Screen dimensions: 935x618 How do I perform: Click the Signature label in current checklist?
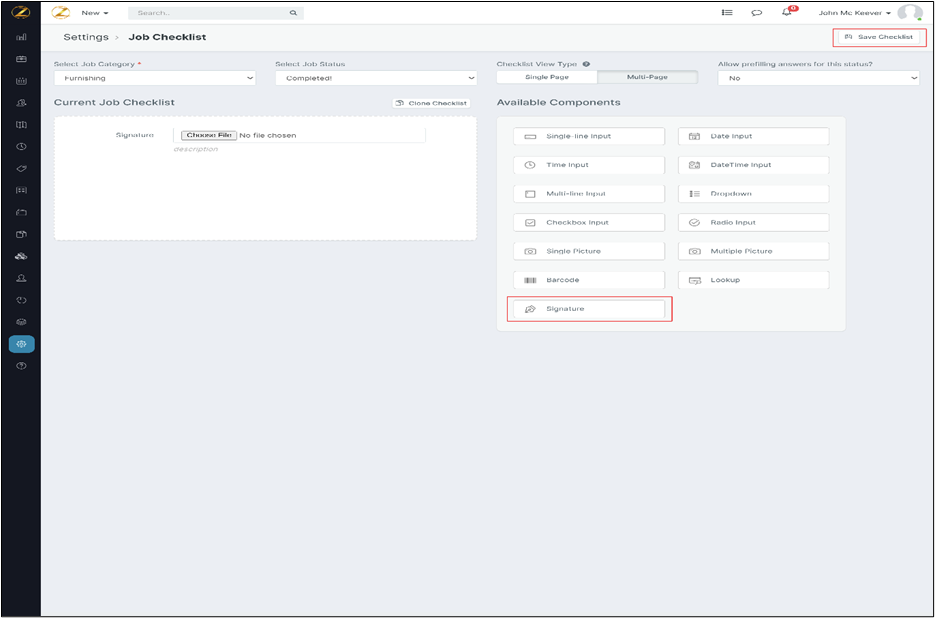135,135
